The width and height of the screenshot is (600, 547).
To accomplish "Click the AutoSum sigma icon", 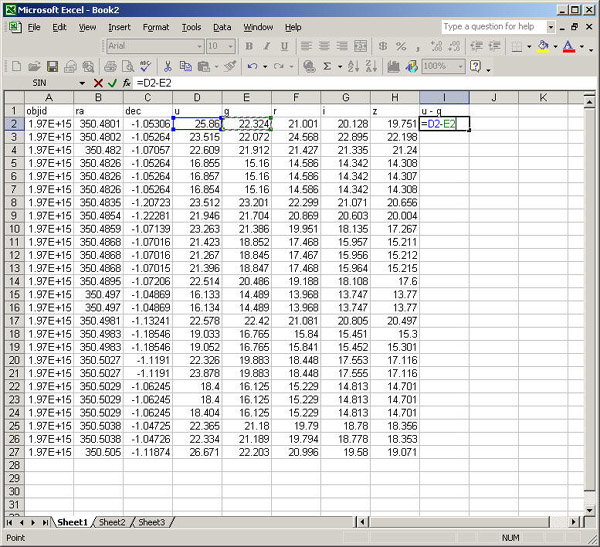I will [327, 67].
